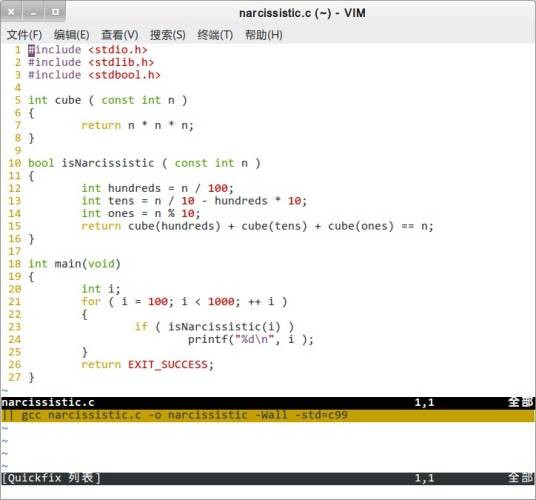The height and width of the screenshot is (500, 536).
Task: Click the '#include <stdlib.h>' line
Action: [91, 63]
